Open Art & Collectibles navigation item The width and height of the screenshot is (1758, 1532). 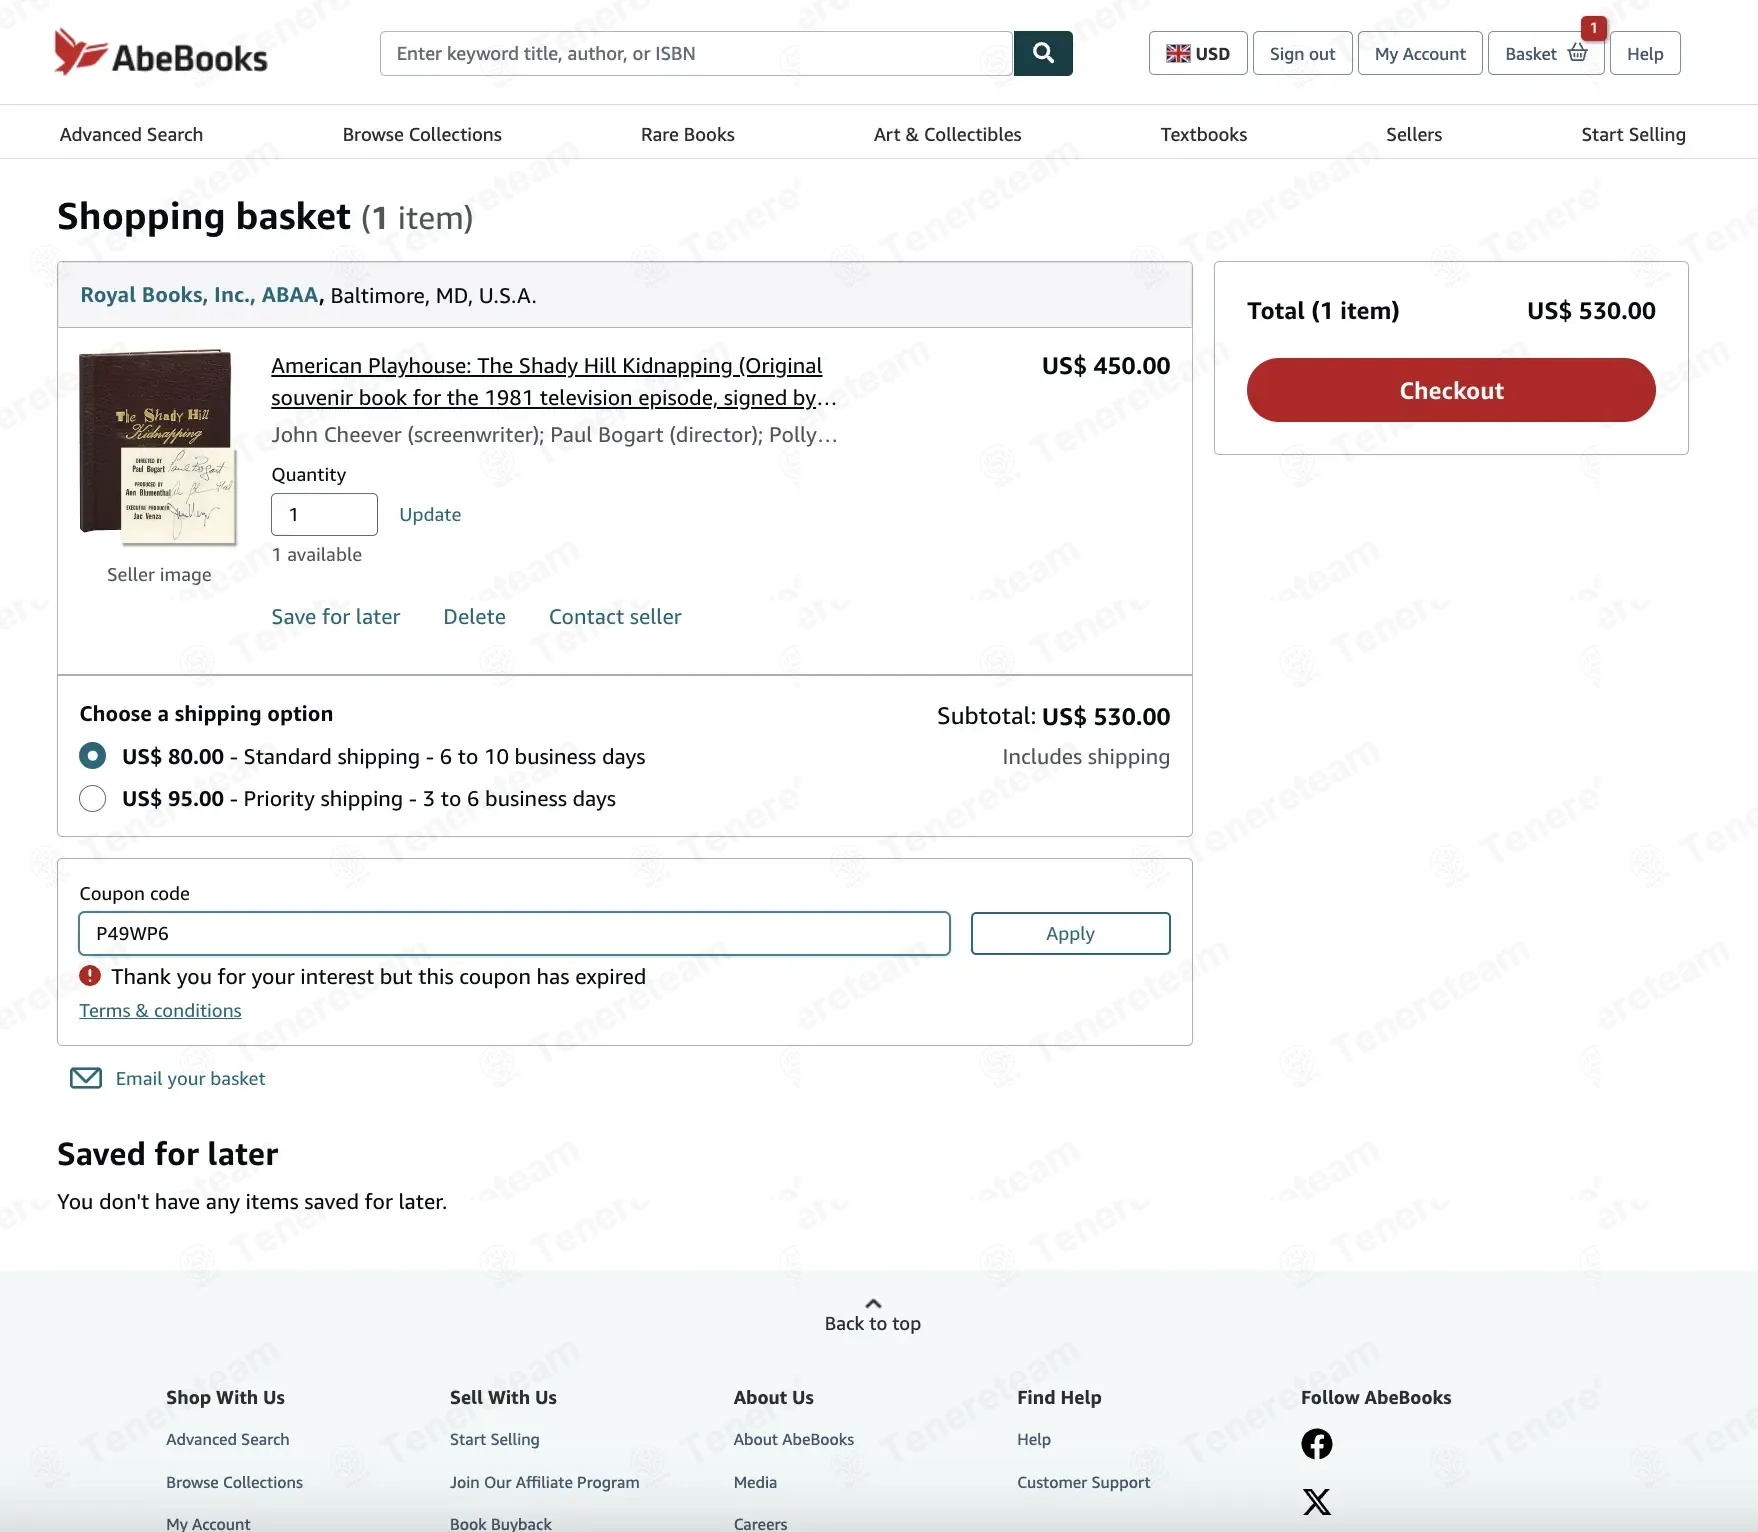pos(948,134)
